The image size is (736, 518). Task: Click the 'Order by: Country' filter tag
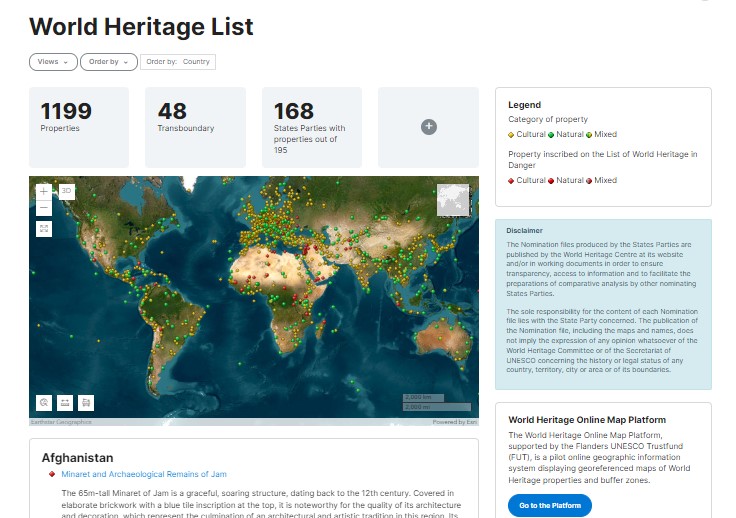178,62
